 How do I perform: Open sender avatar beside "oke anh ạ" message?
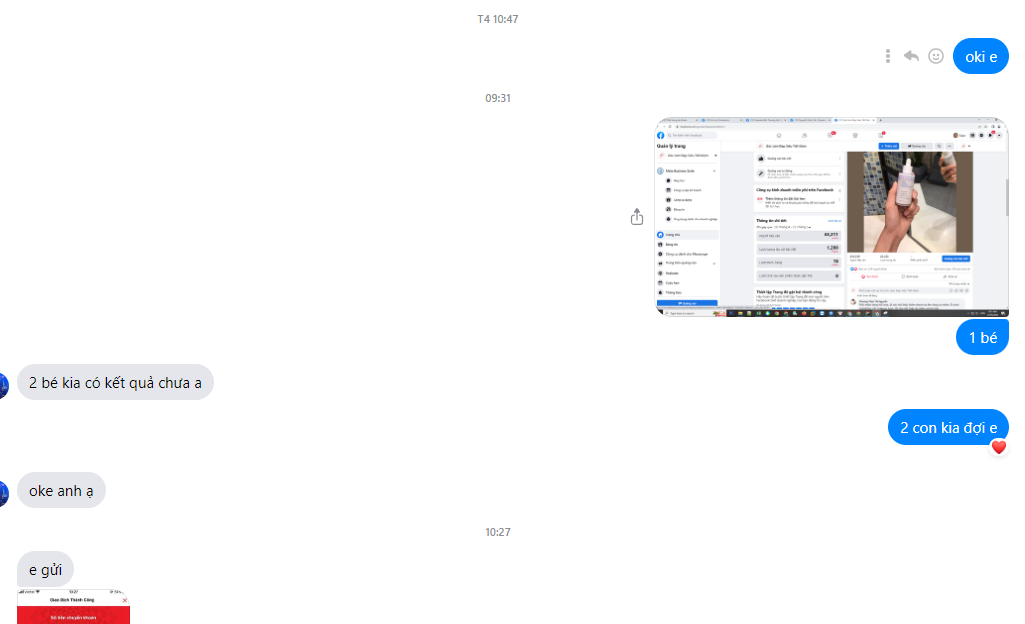4,492
